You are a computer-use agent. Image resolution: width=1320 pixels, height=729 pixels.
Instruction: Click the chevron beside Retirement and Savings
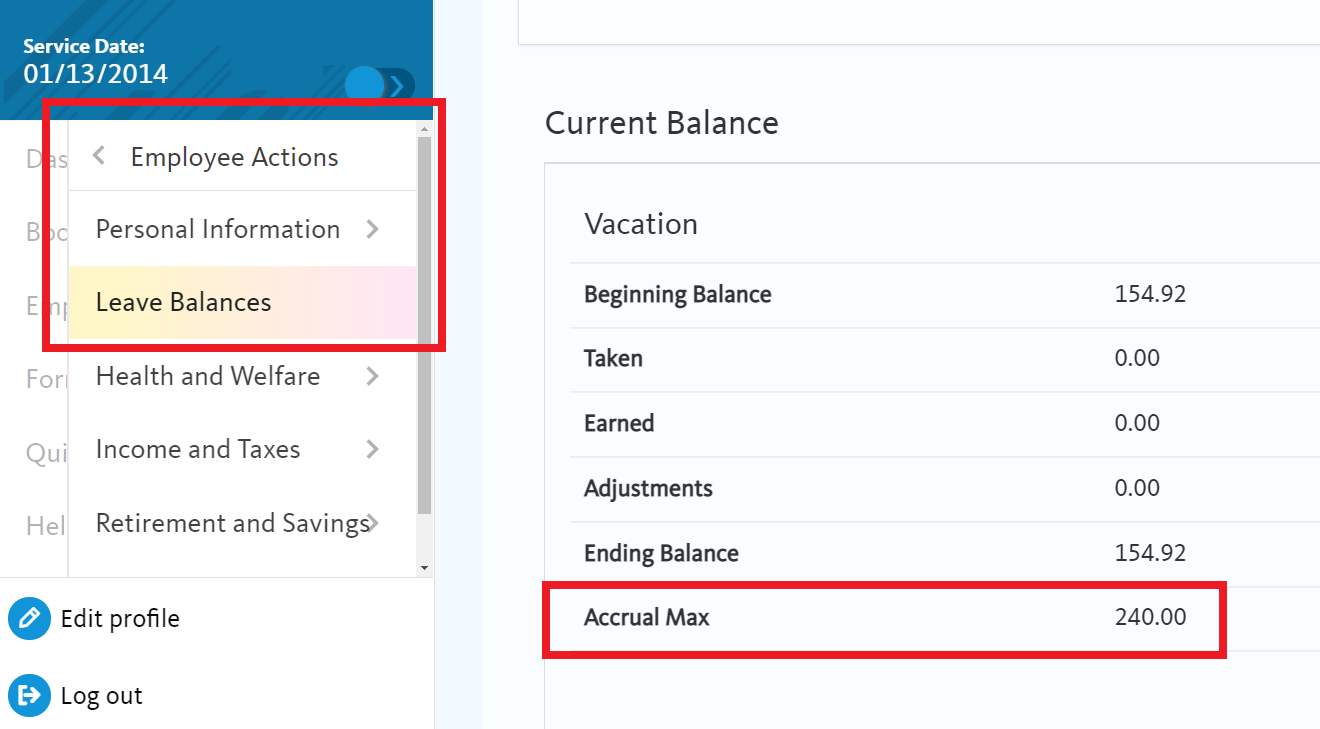tap(373, 522)
